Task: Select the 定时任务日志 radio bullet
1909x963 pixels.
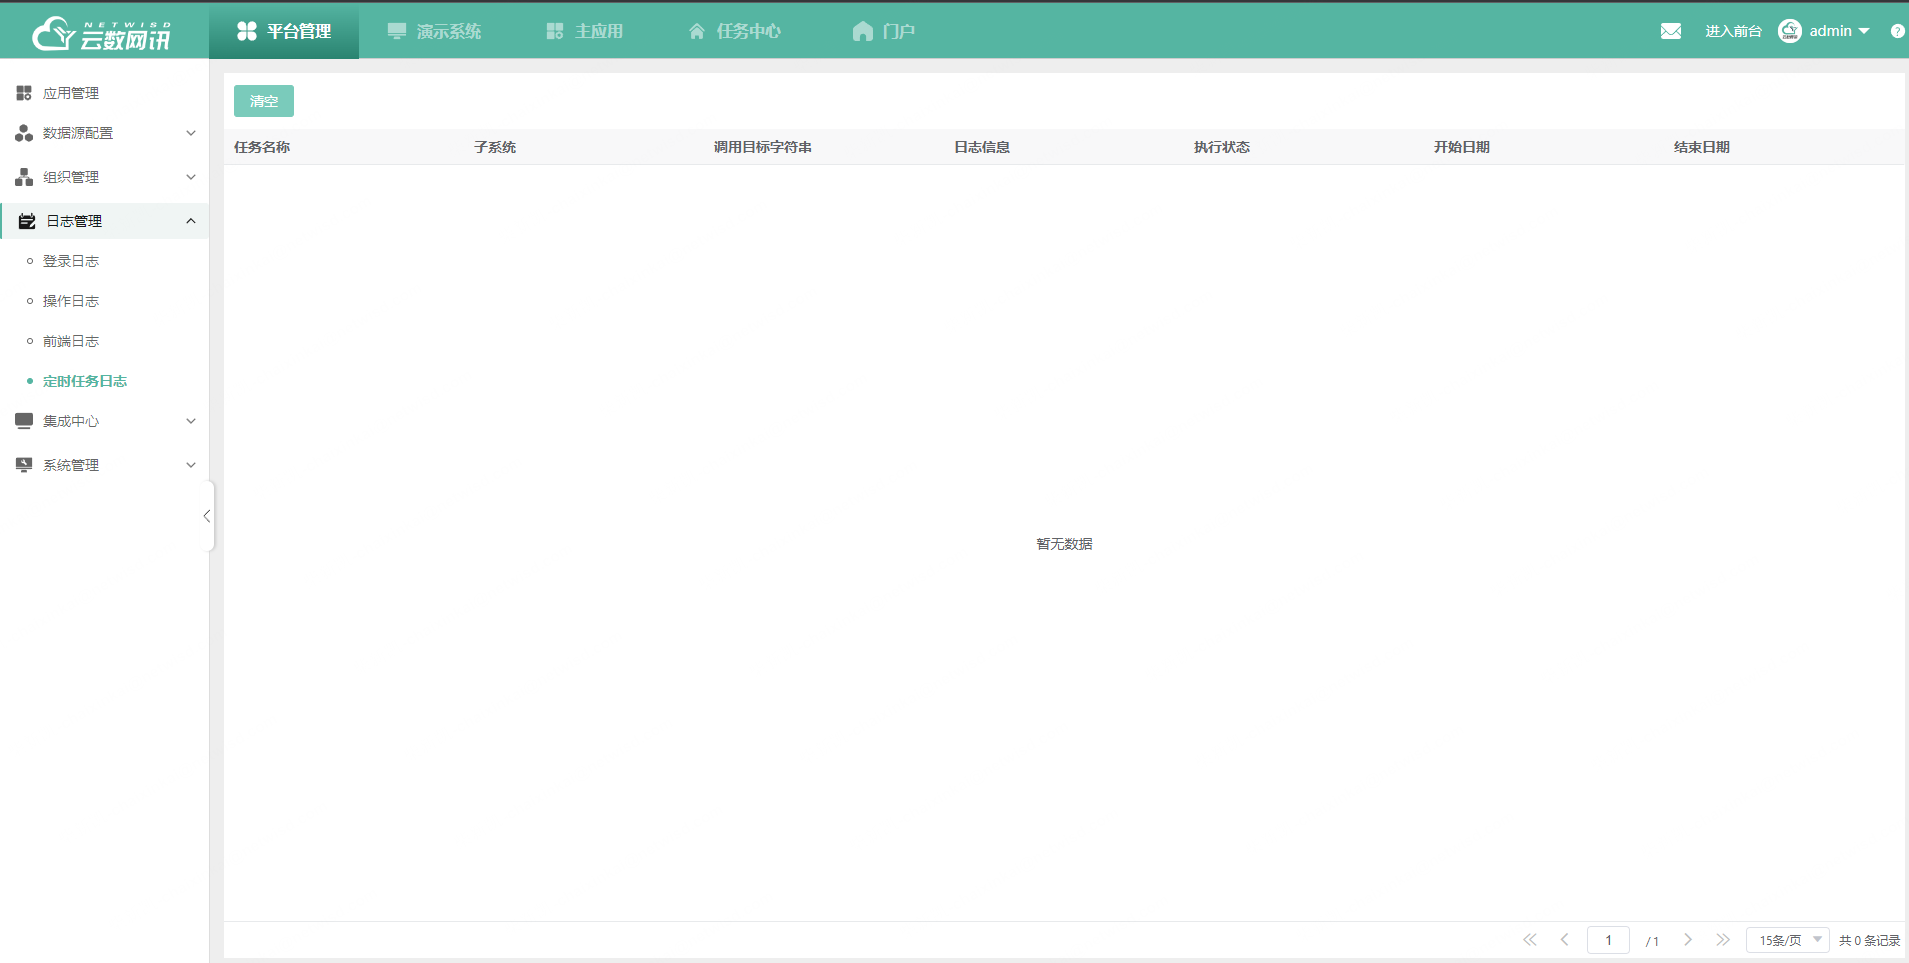Action: tap(32, 381)
